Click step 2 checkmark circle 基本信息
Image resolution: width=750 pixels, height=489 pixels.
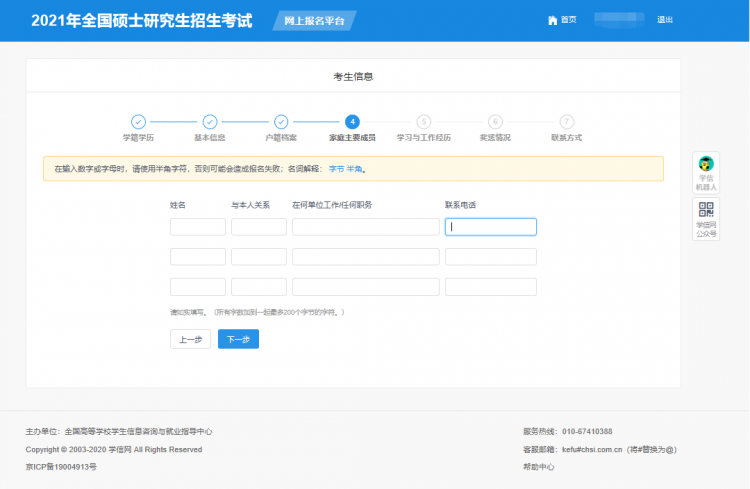[x=209, y=121]
